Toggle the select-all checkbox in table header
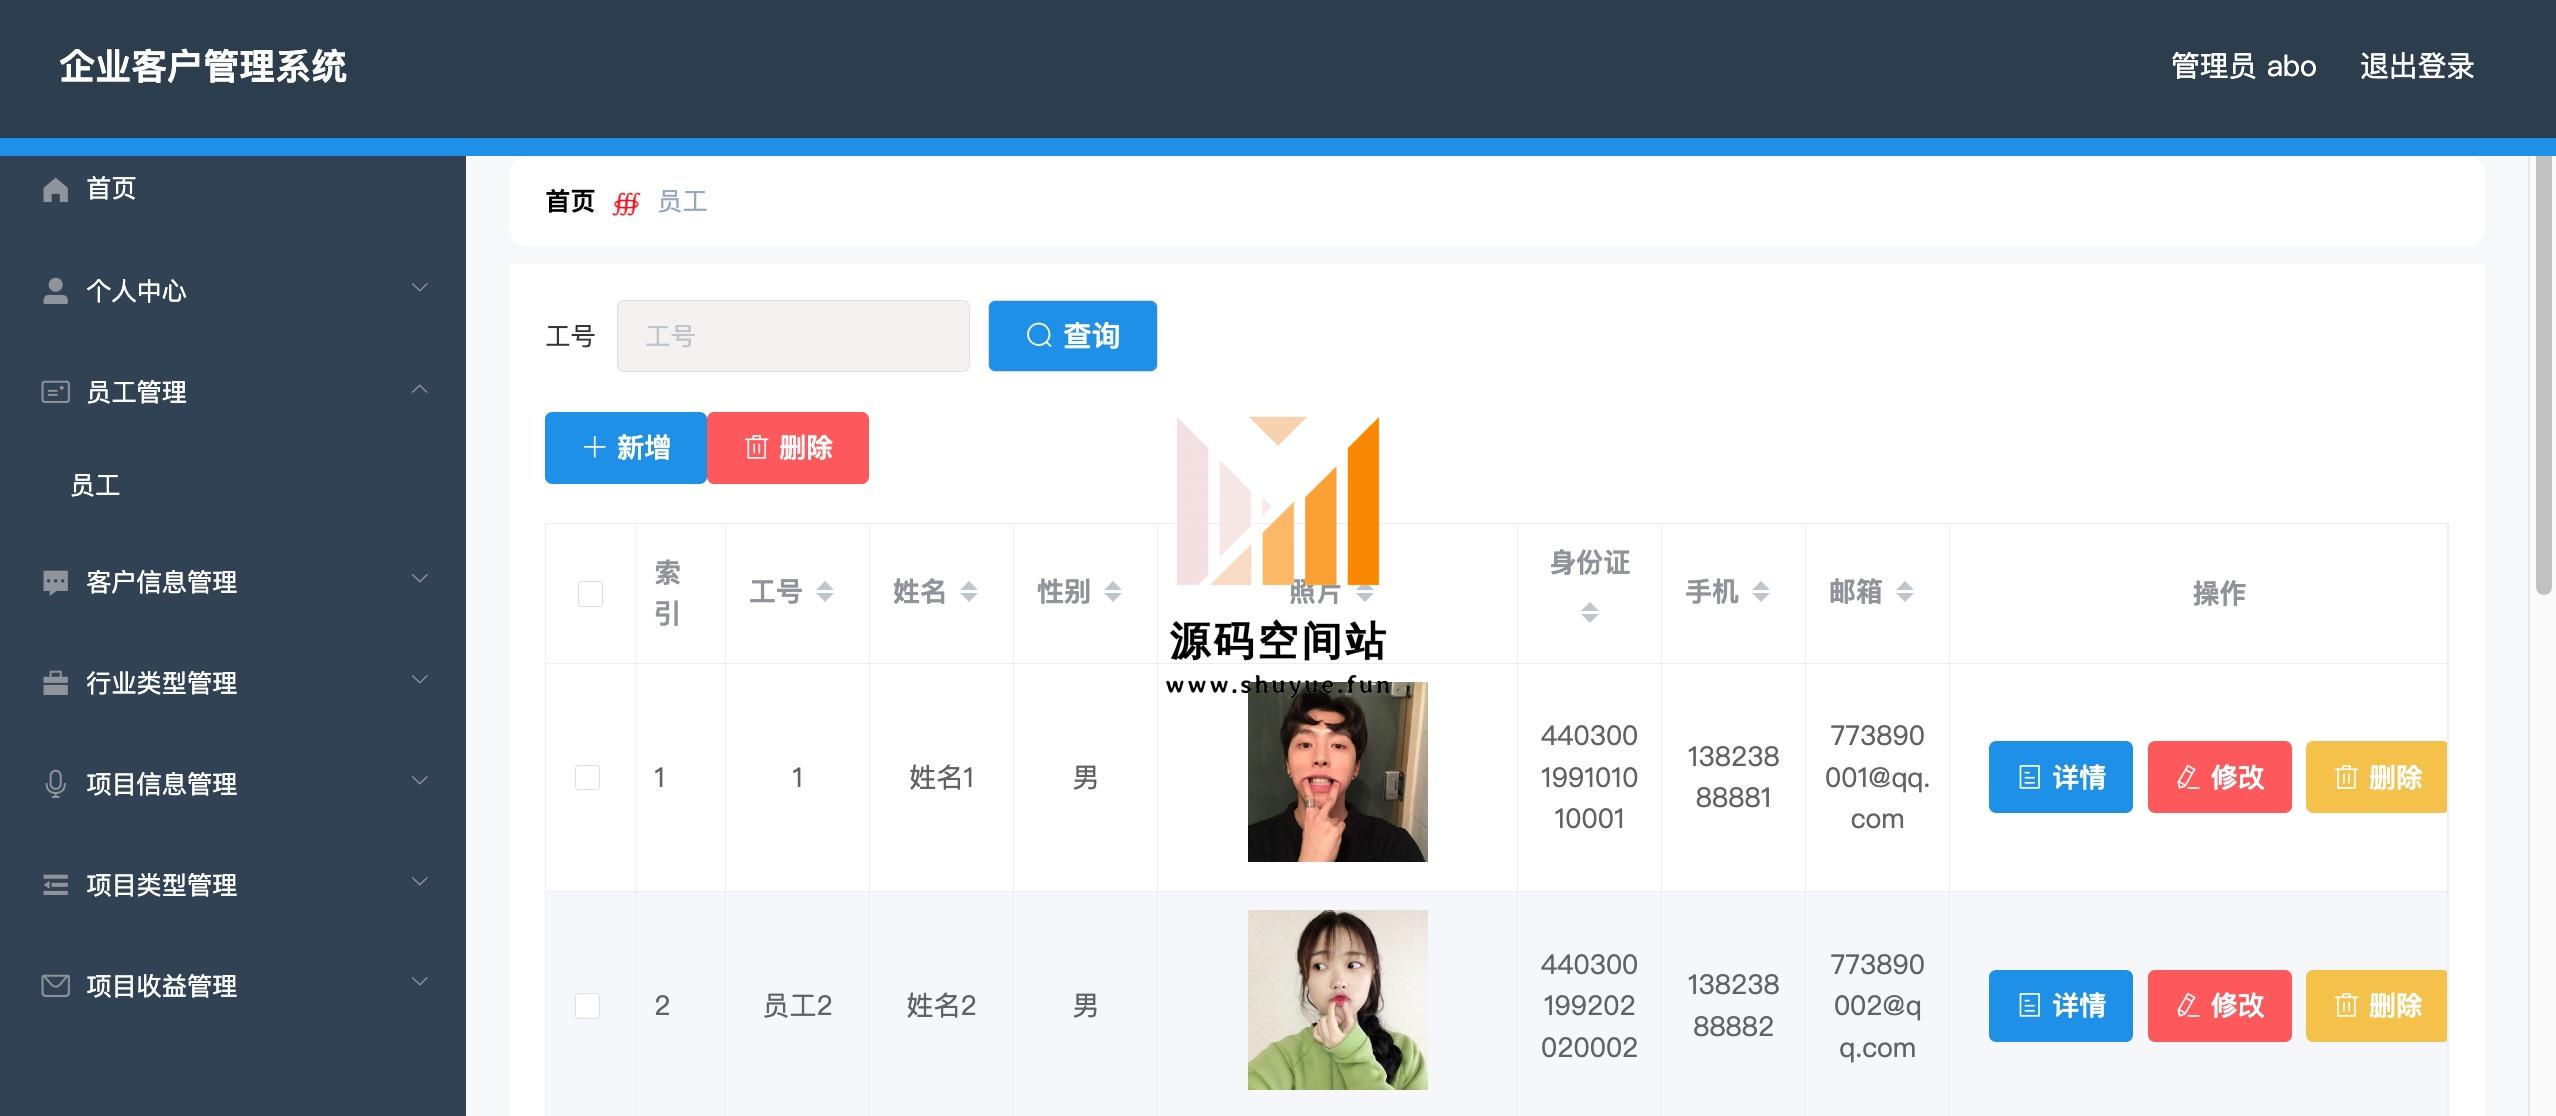 click(x=591, y=594)
